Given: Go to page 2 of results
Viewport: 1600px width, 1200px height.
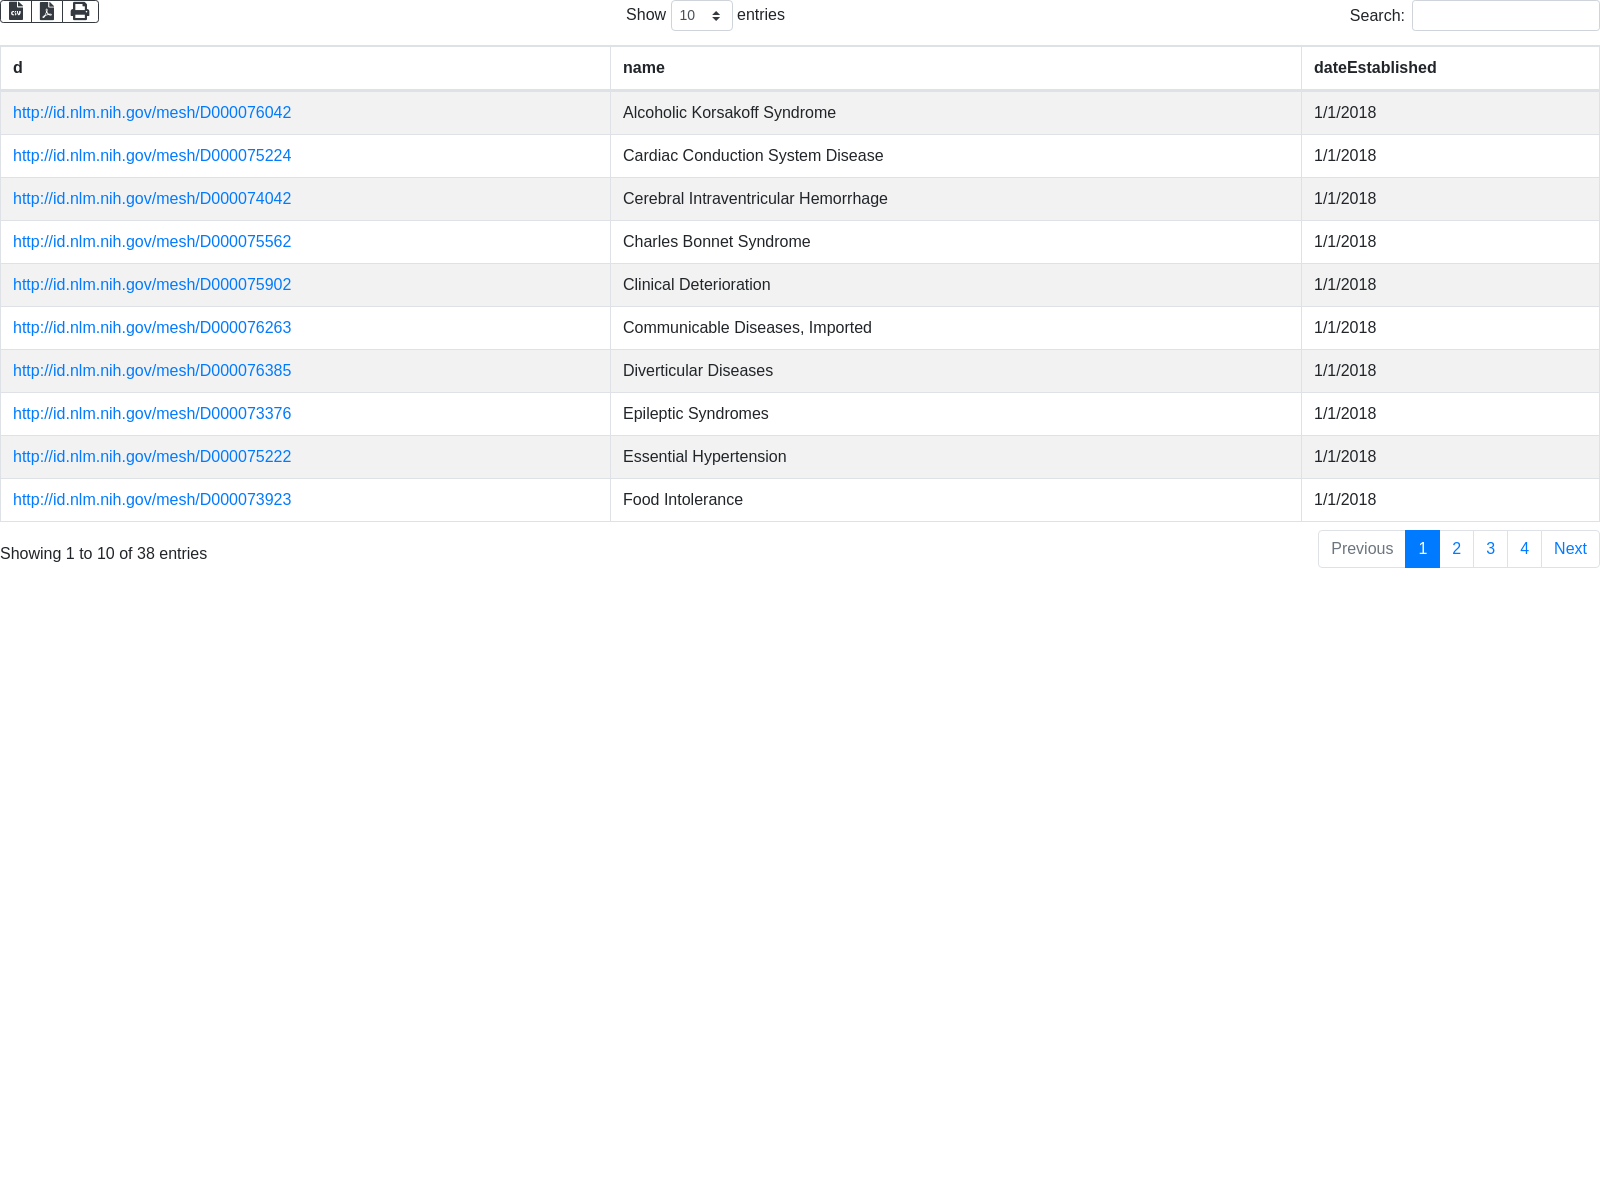Looking at the screenshot, I should click(x=1456, y=549).
